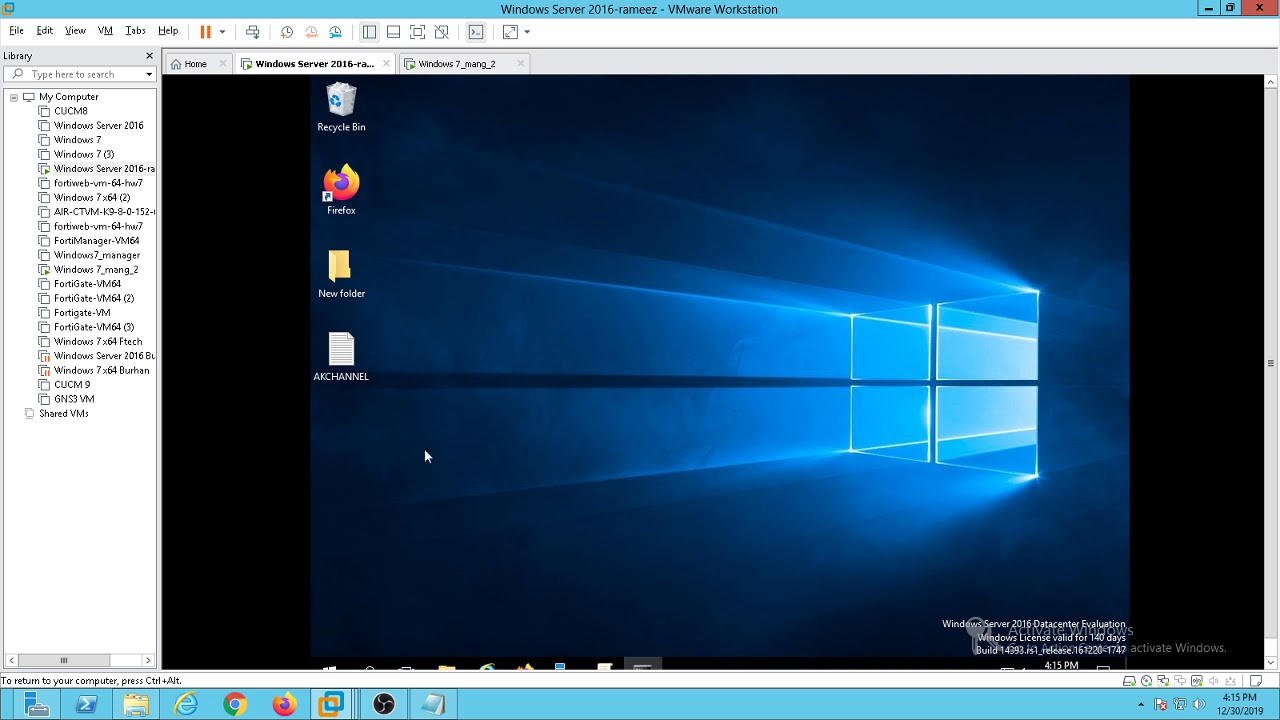Select Windows 7 x64 Burhan in the library
The width and height of the screenshot is (1280, 720).
(101, 370)
